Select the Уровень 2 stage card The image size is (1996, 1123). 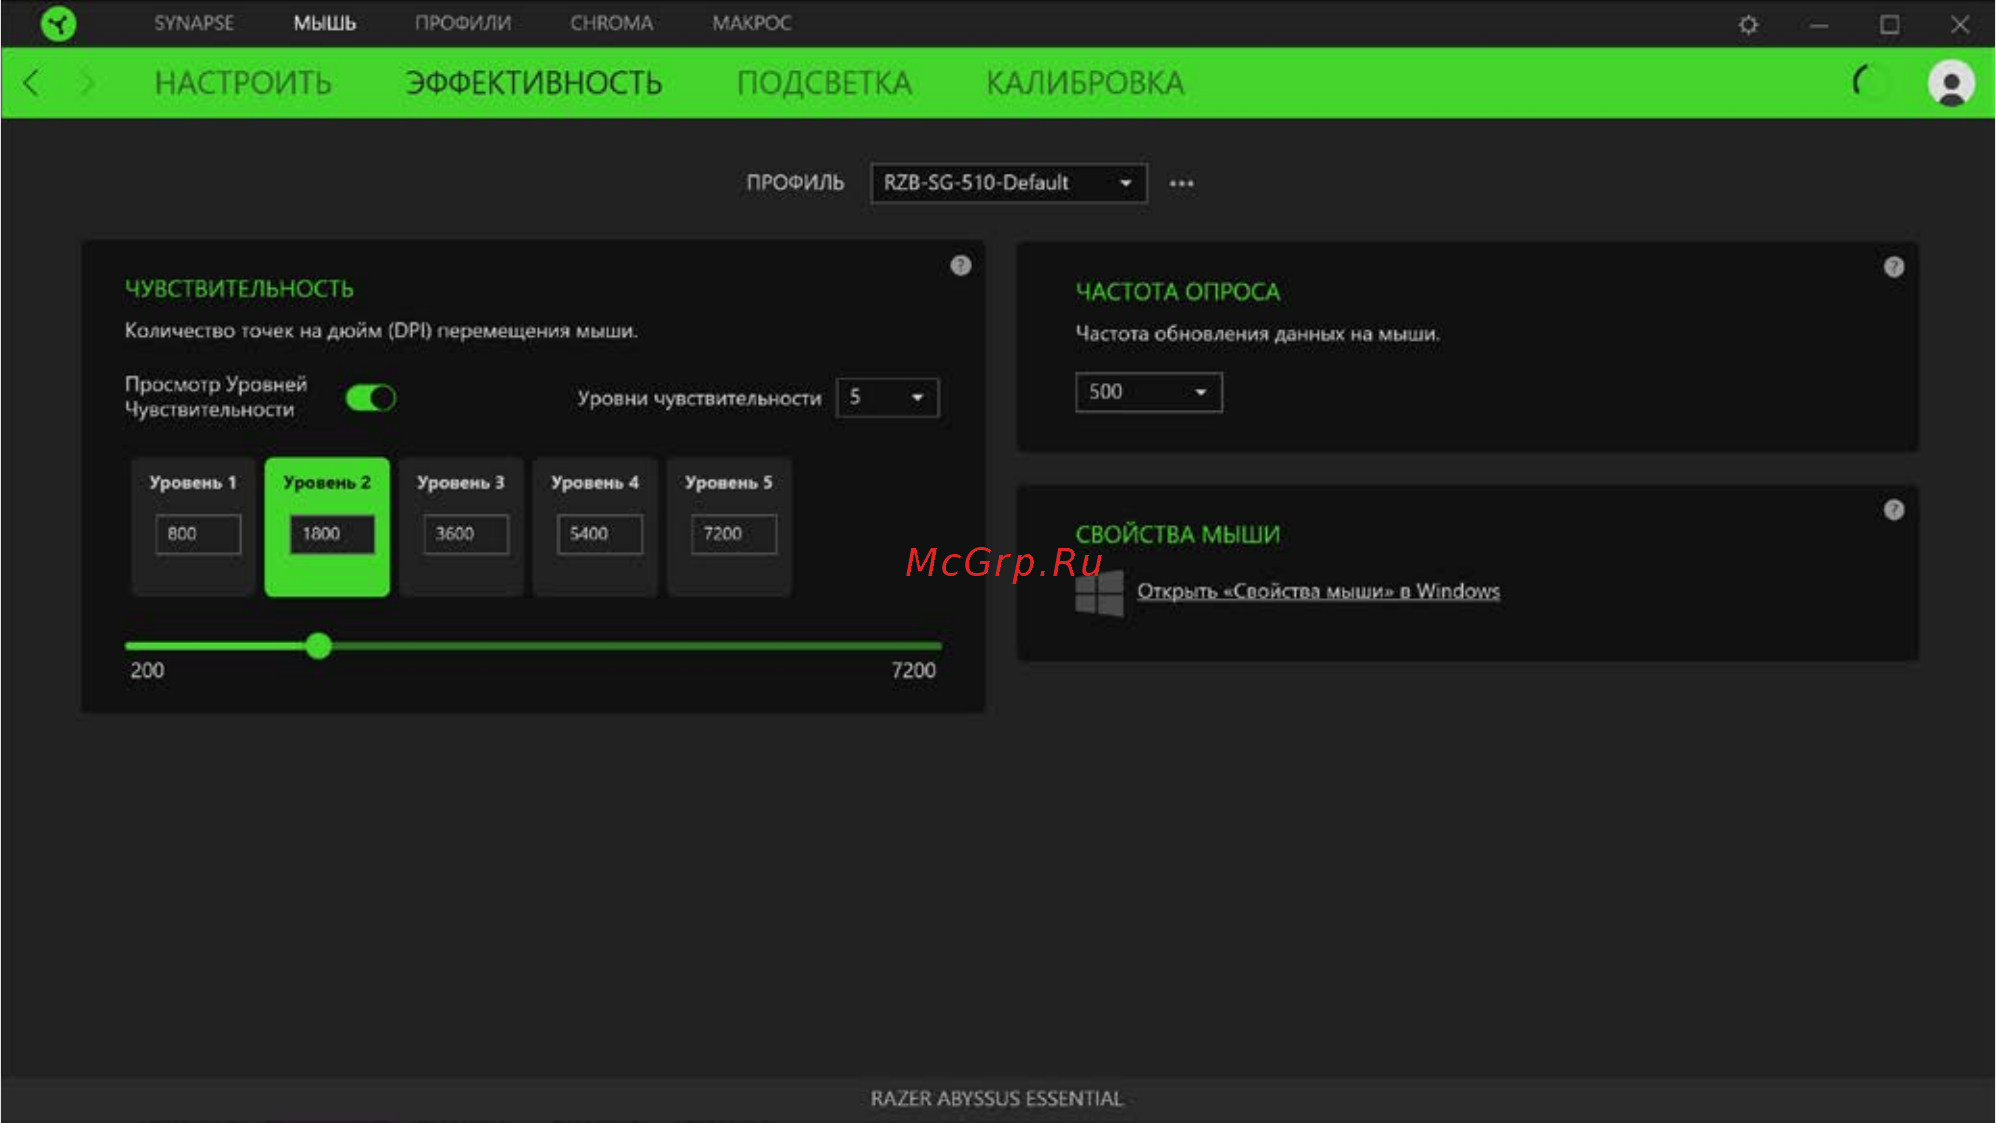[327, 527]
